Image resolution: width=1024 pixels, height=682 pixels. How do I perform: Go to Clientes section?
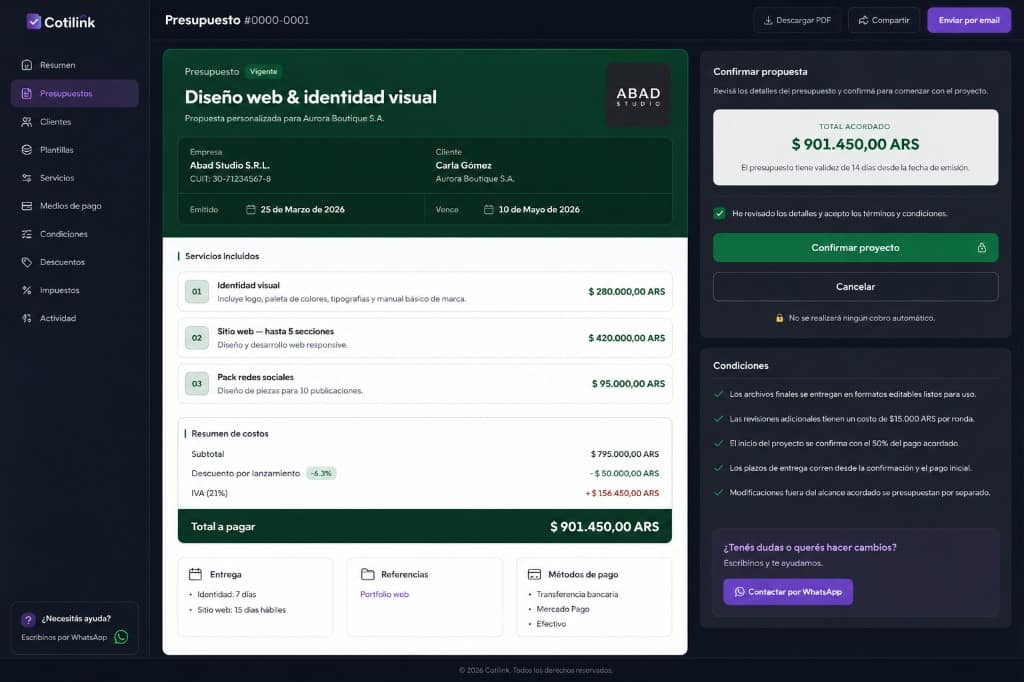(74, 122)
